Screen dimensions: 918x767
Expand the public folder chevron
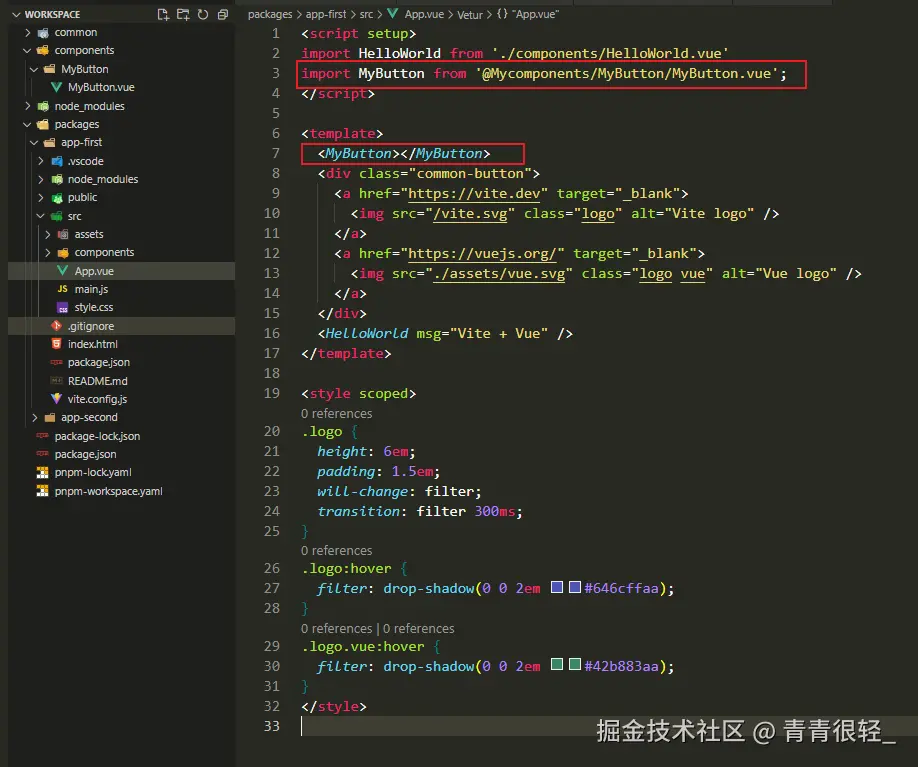click(40, 197)
